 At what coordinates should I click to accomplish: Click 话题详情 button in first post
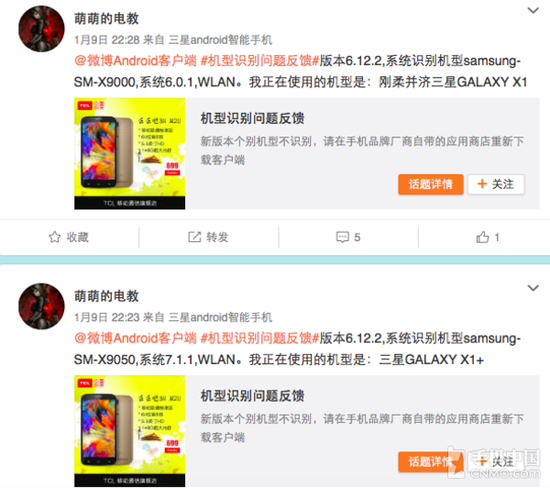(x=431, y=184)
